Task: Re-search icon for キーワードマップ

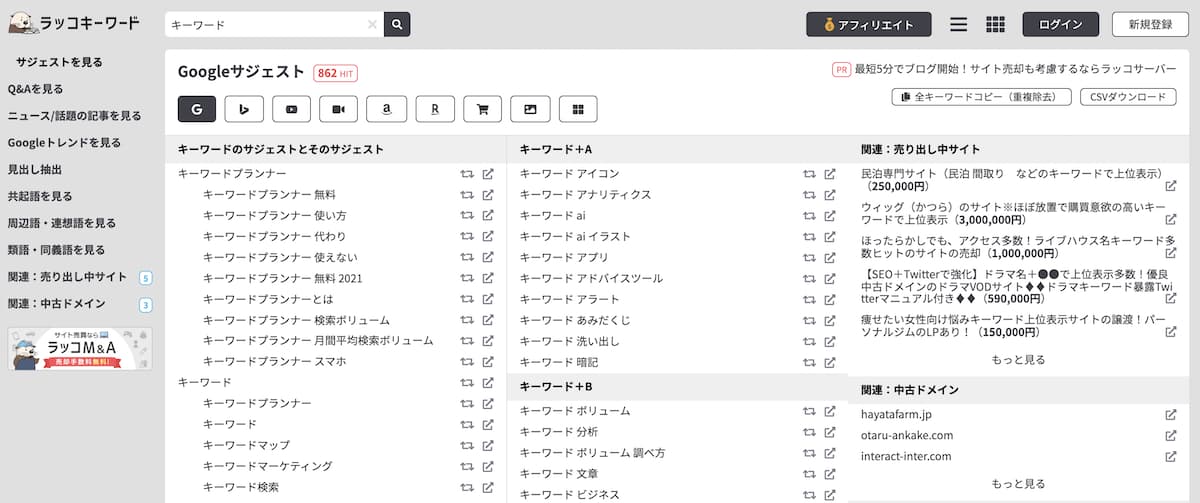Action: click(x=467, y=445)
